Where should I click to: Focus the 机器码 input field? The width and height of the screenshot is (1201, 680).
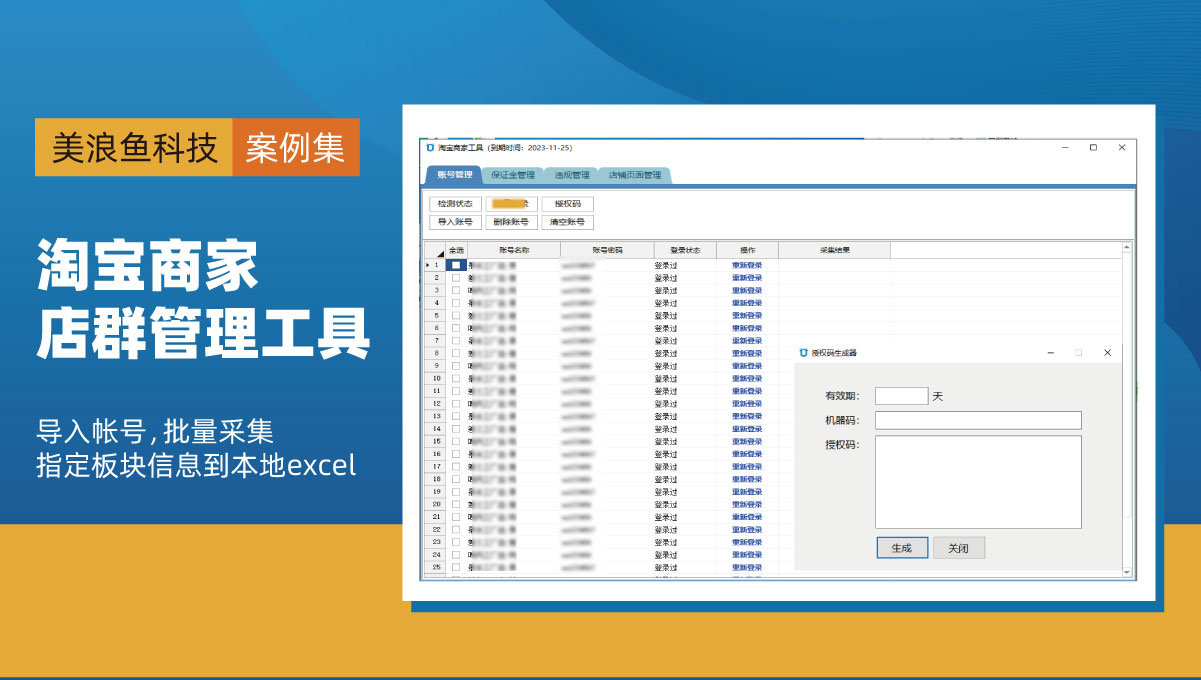click(977, 420)
